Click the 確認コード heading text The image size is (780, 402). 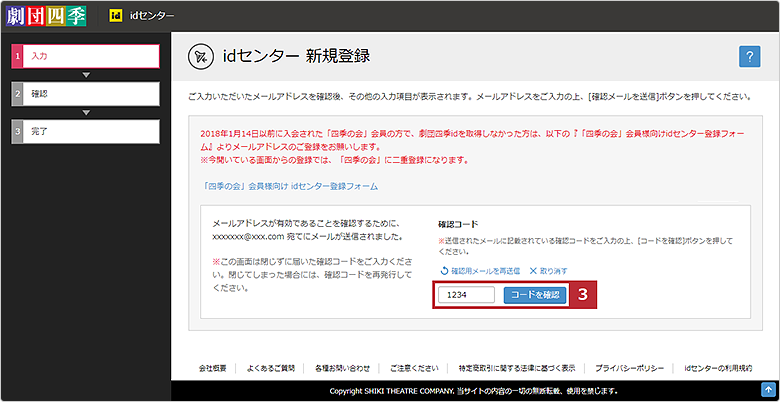click(458, 225)
